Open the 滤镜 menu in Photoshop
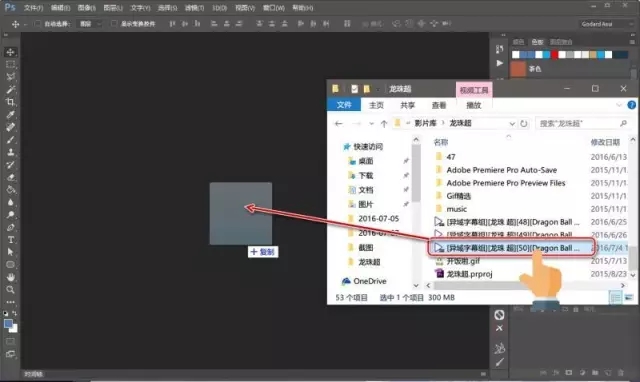 194,8
